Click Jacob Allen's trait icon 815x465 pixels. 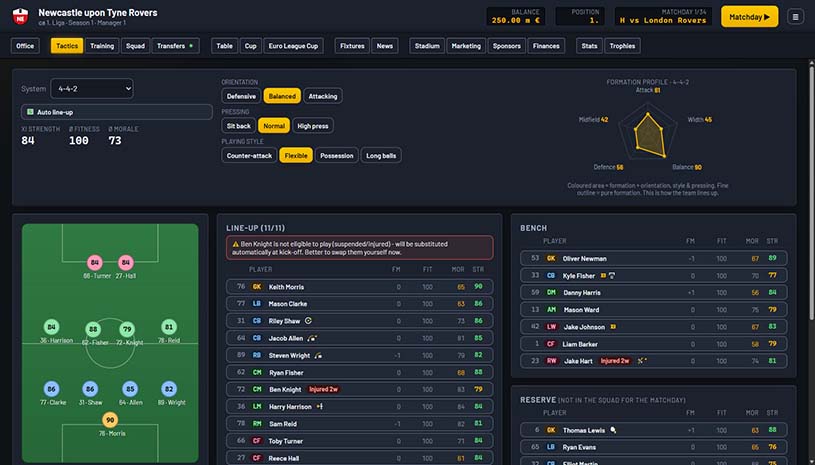click(x=312, y=338)
